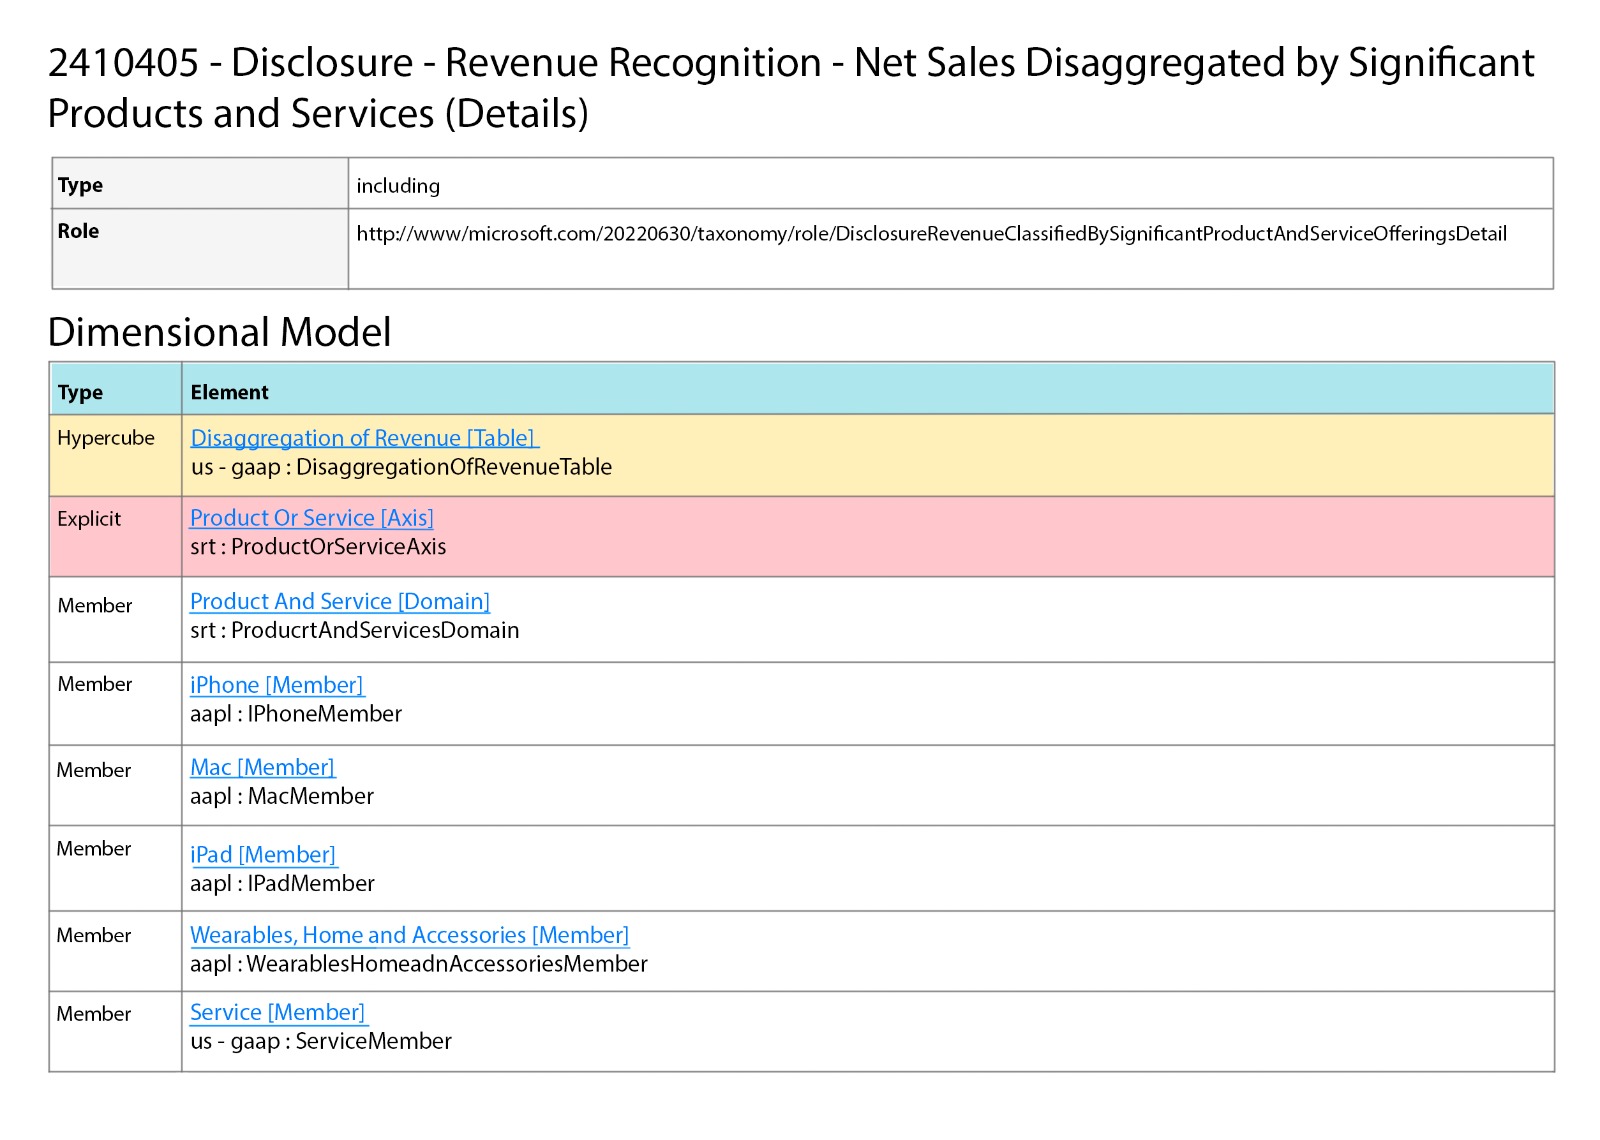Select the us-gaap : DisaggregationOfRevenueTable text
The height and width of the screenshot is (1140, 1600).
pyautogui.click(x=401, y=467)
